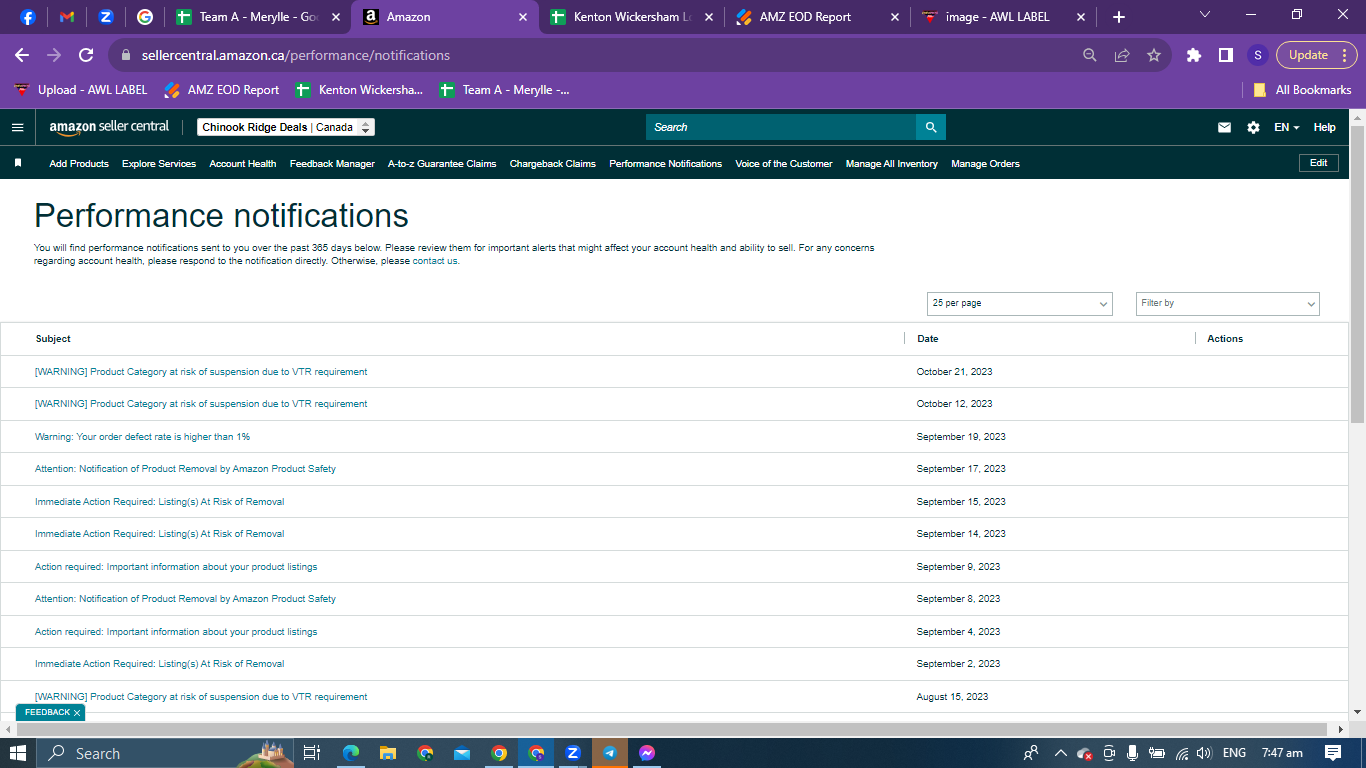The width and height of the screenshot is (1366, 768).
Task: Toggle the Chrome side panel
Action: point(1226,55)
